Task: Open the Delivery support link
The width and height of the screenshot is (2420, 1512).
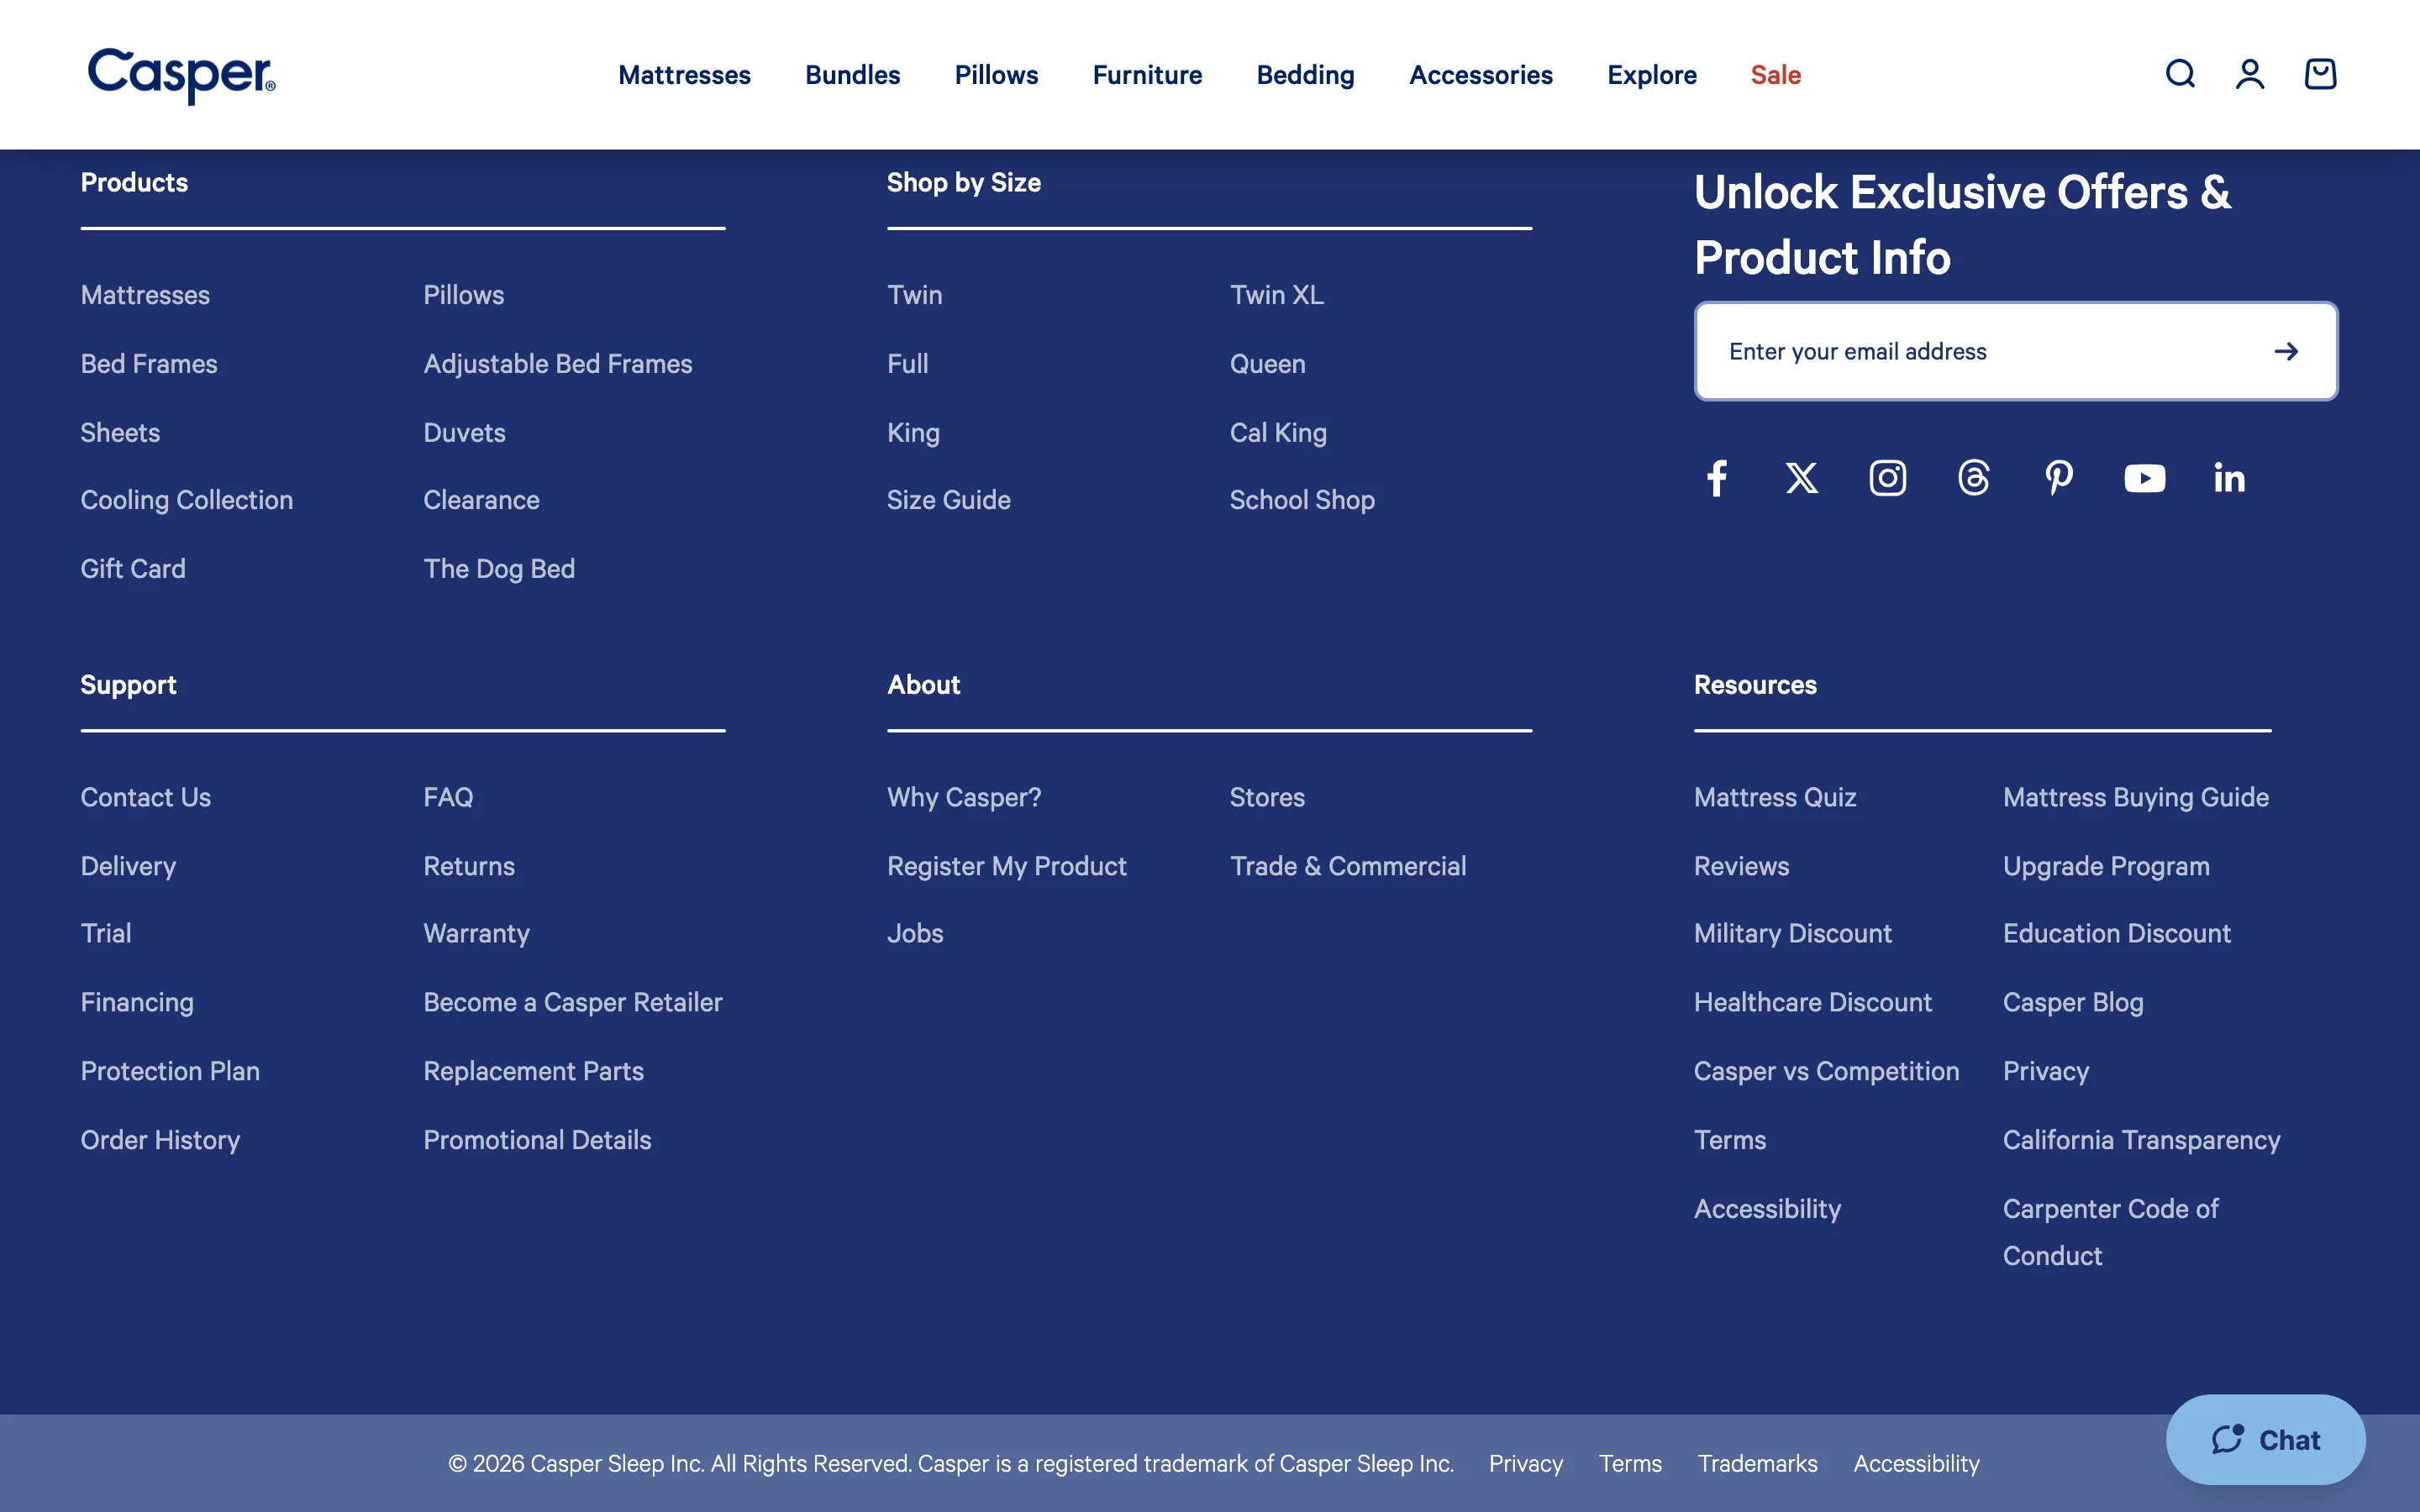Action: (x=128, y=866)
